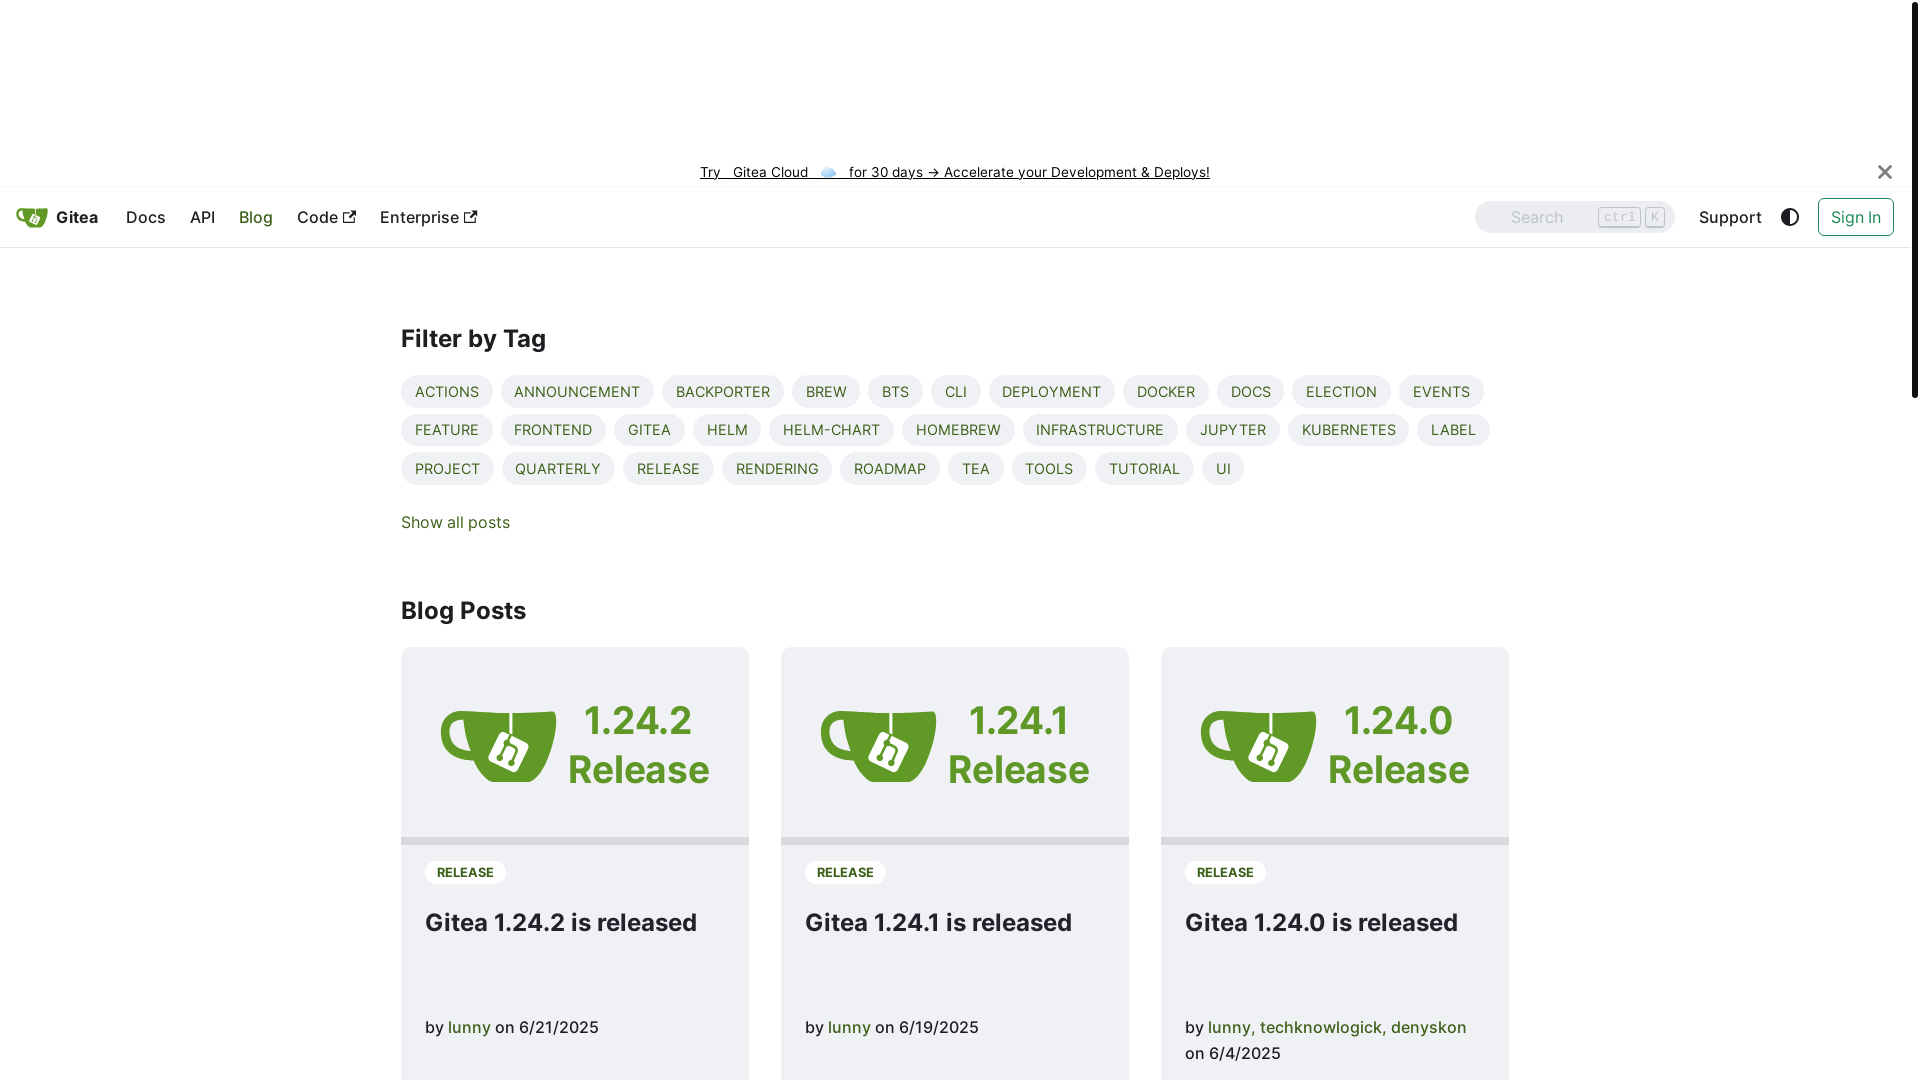Select the DOCKER tag

pyautogui.click(x=1166, y=392)
